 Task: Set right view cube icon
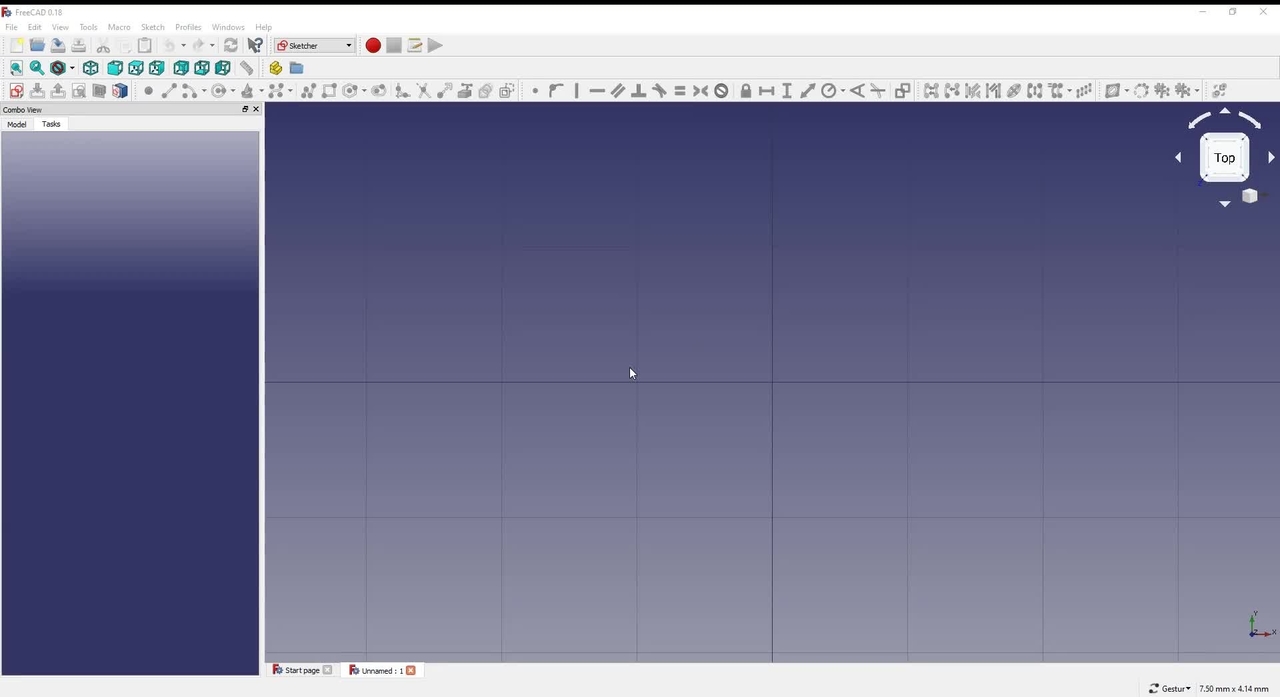click(157, 68)
